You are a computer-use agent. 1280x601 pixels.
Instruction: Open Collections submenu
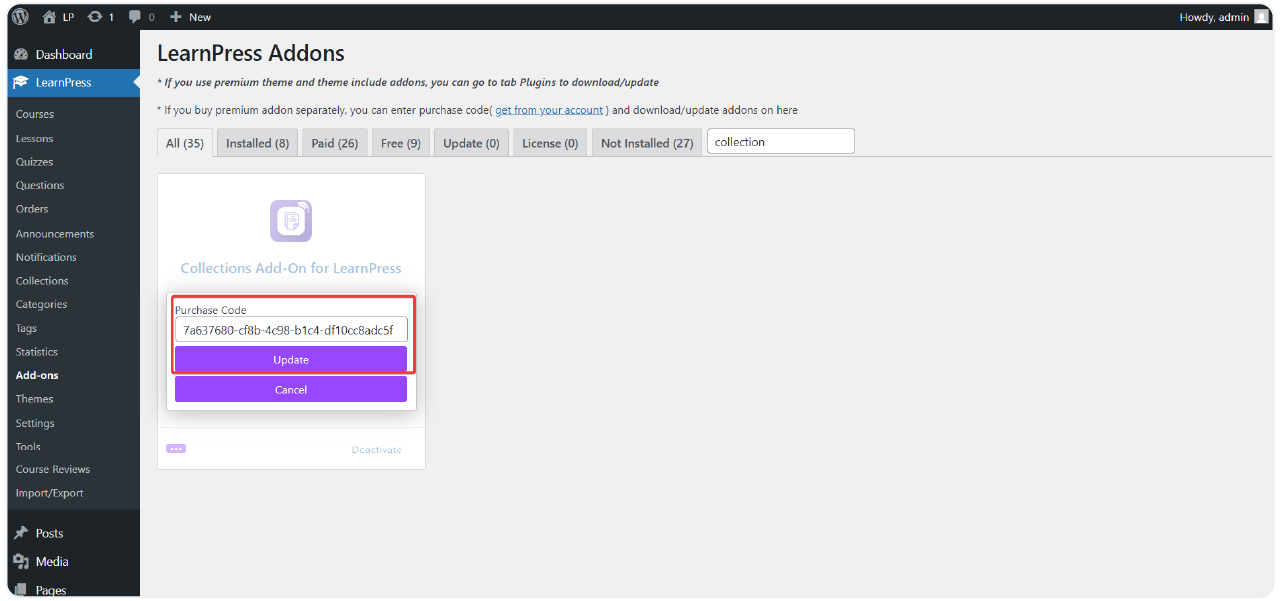point(42,281)
